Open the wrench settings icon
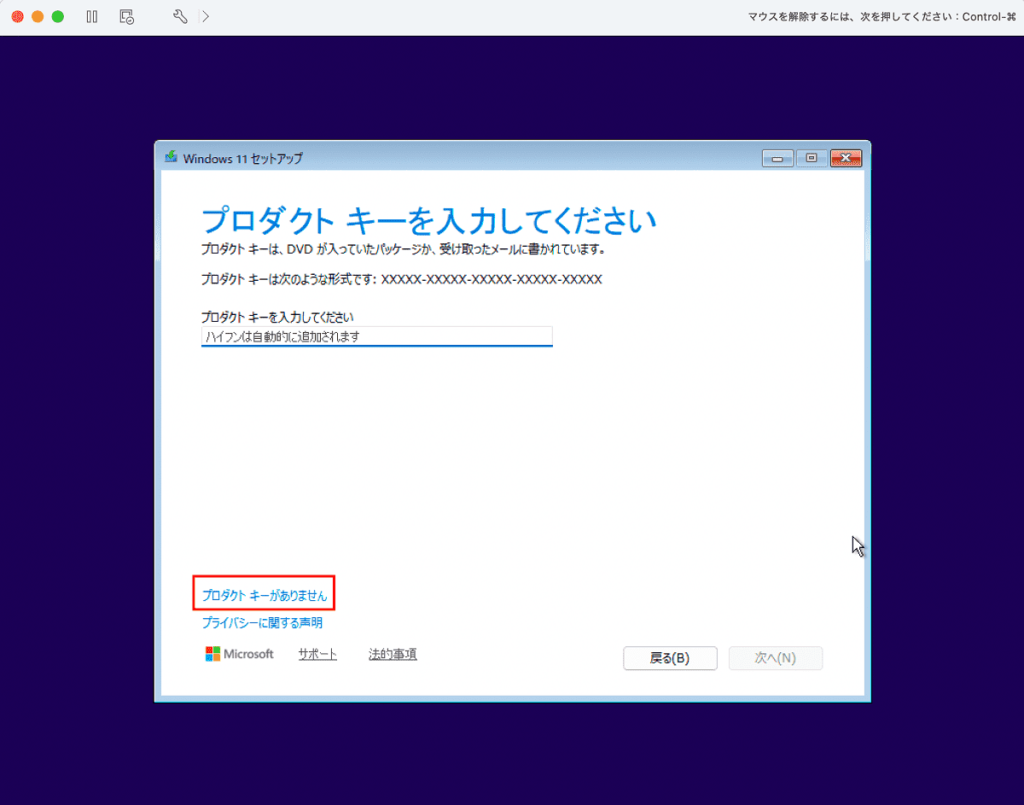1024x805 pixels. coord(180,16)
